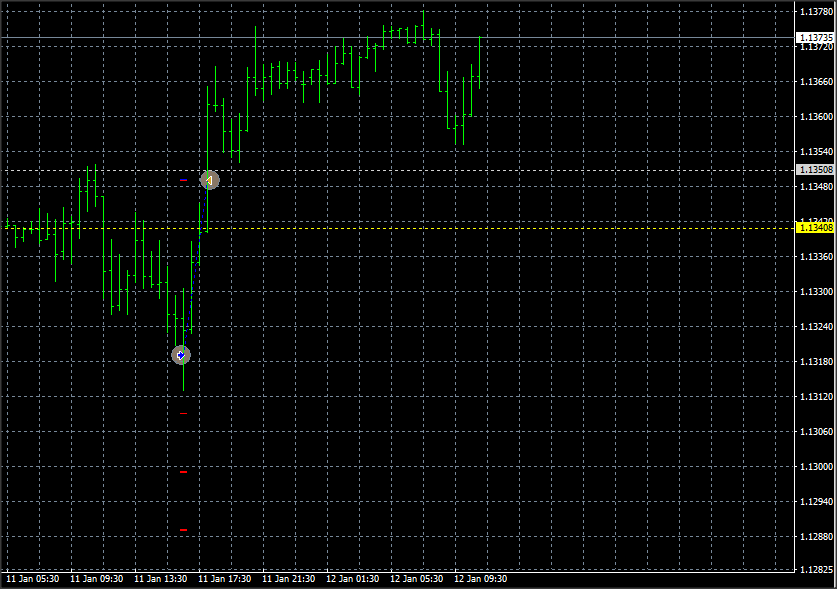Click the orange trade close arrow marker
The image size is (837, 589).
(x=209, y=180)
